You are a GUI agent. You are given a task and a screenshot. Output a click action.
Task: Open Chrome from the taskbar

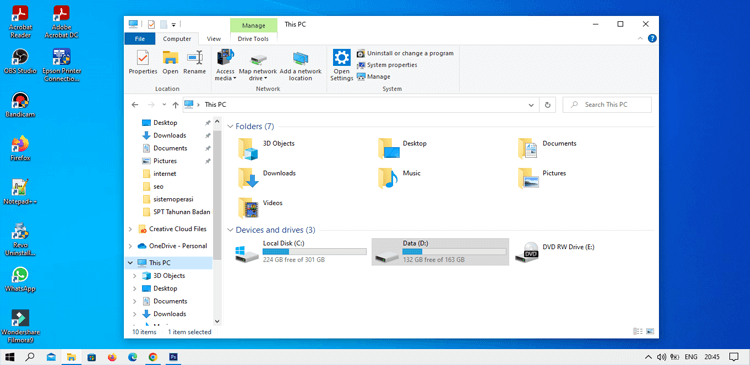click(x=153, y=357)
